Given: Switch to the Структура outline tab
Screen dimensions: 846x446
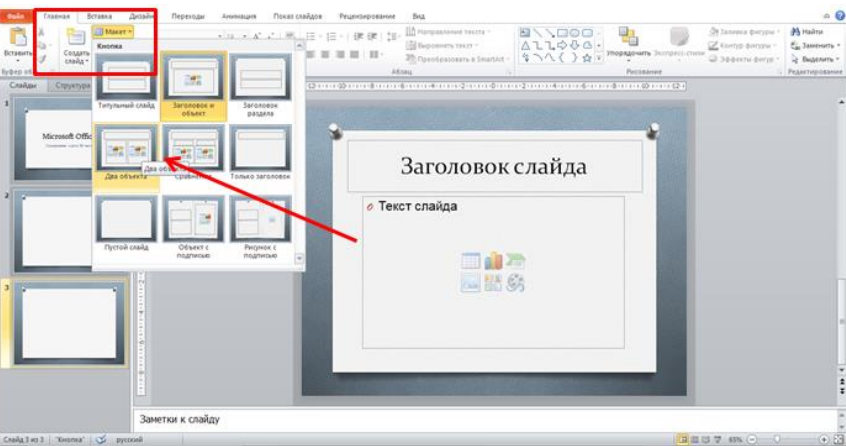Looking at the screenshot, I should click(74, 86).
